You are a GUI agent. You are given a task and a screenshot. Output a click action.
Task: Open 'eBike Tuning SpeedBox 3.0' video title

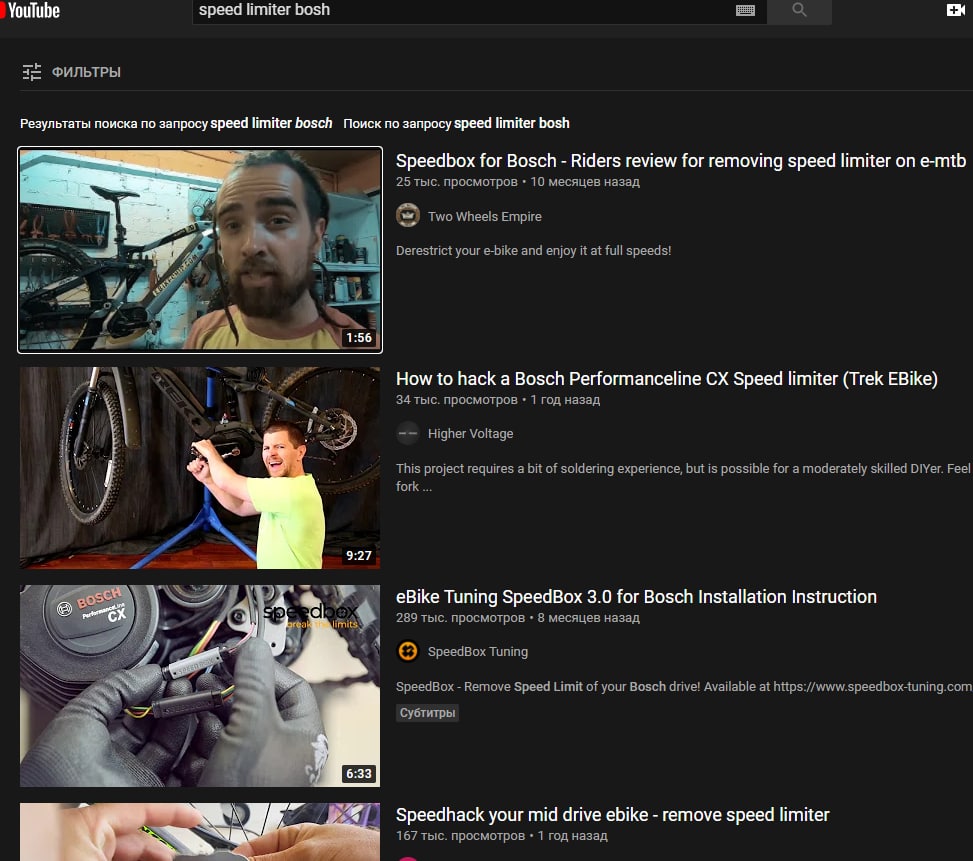(636, 597)
